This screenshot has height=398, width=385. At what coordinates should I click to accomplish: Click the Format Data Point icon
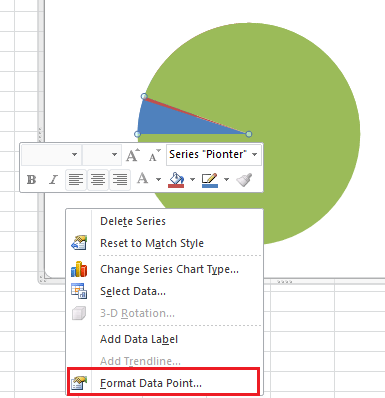79,383
